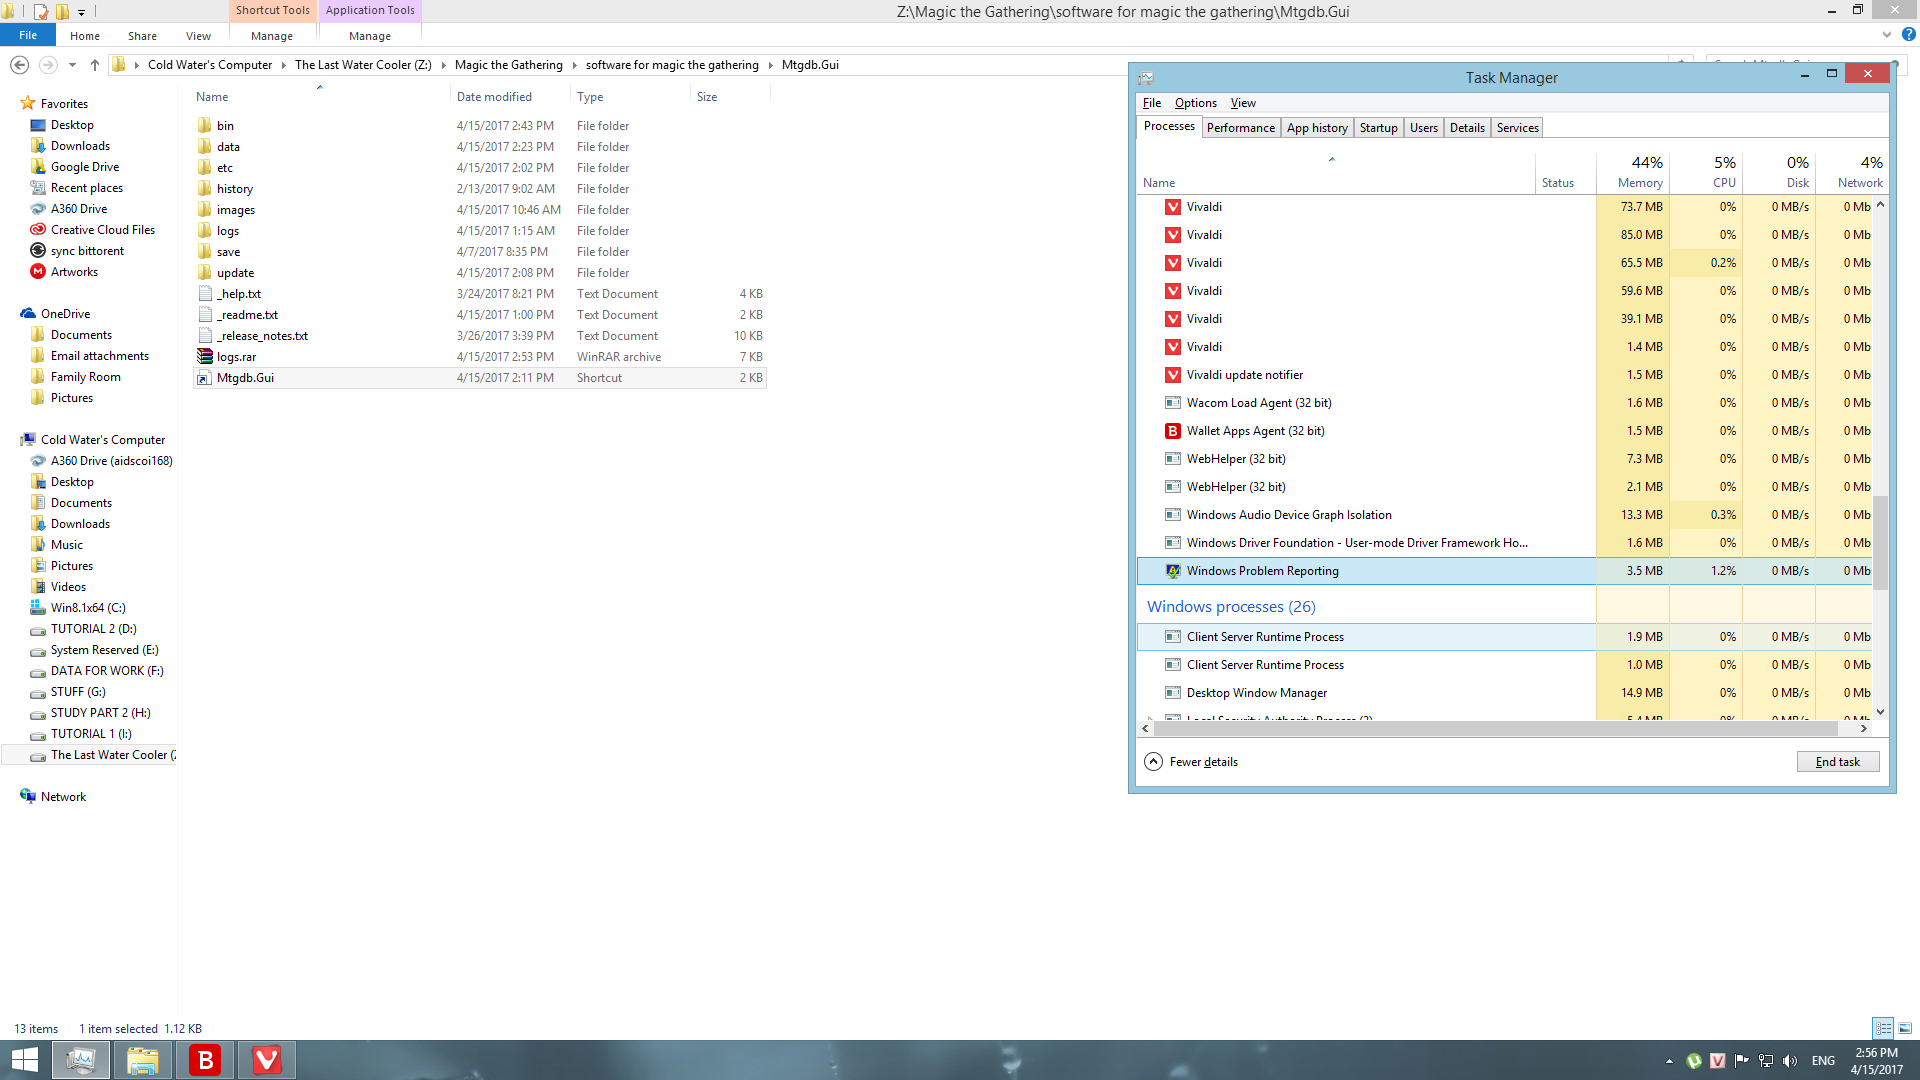Image resolution: width=1920 pixels, height=1080 pixels.
Task: Switch to the Performance tab
Action: click(1240, 128)
